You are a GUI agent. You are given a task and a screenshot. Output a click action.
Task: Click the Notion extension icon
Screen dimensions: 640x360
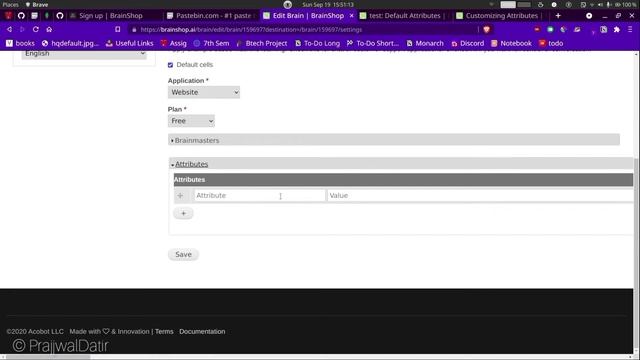[603, 29]
